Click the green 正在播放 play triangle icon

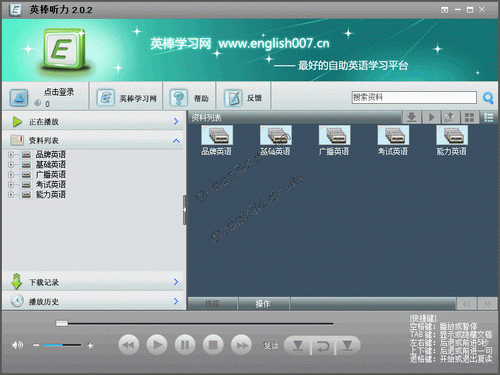click(x=17, y=122)
